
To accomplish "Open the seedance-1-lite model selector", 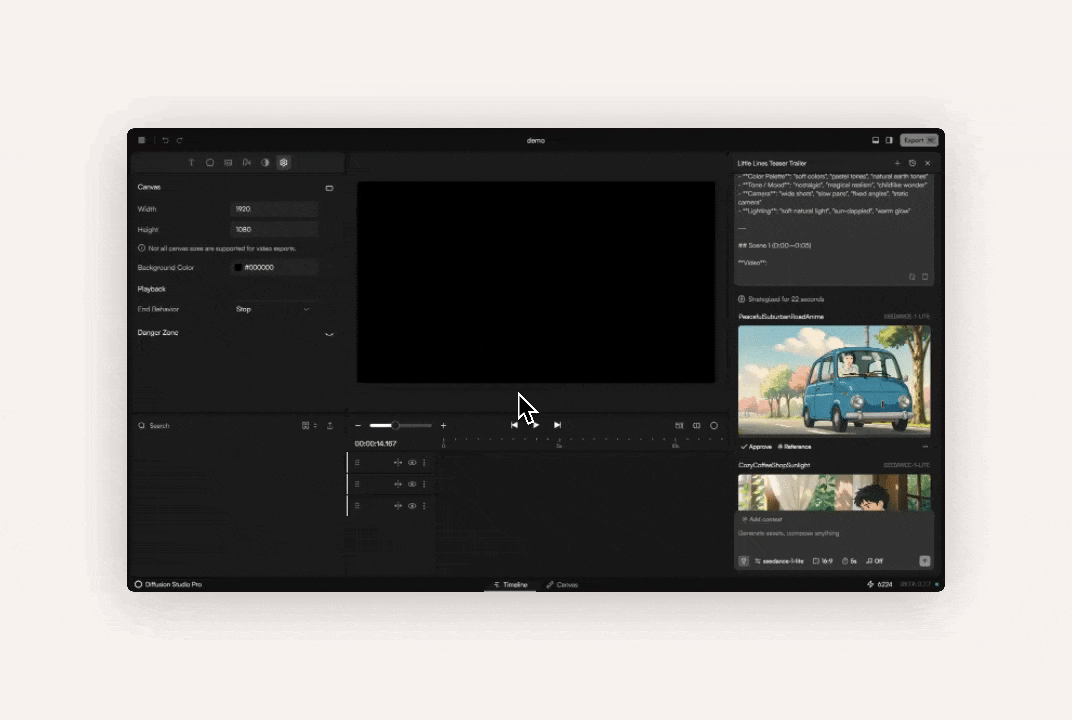I will pos(779,561).
